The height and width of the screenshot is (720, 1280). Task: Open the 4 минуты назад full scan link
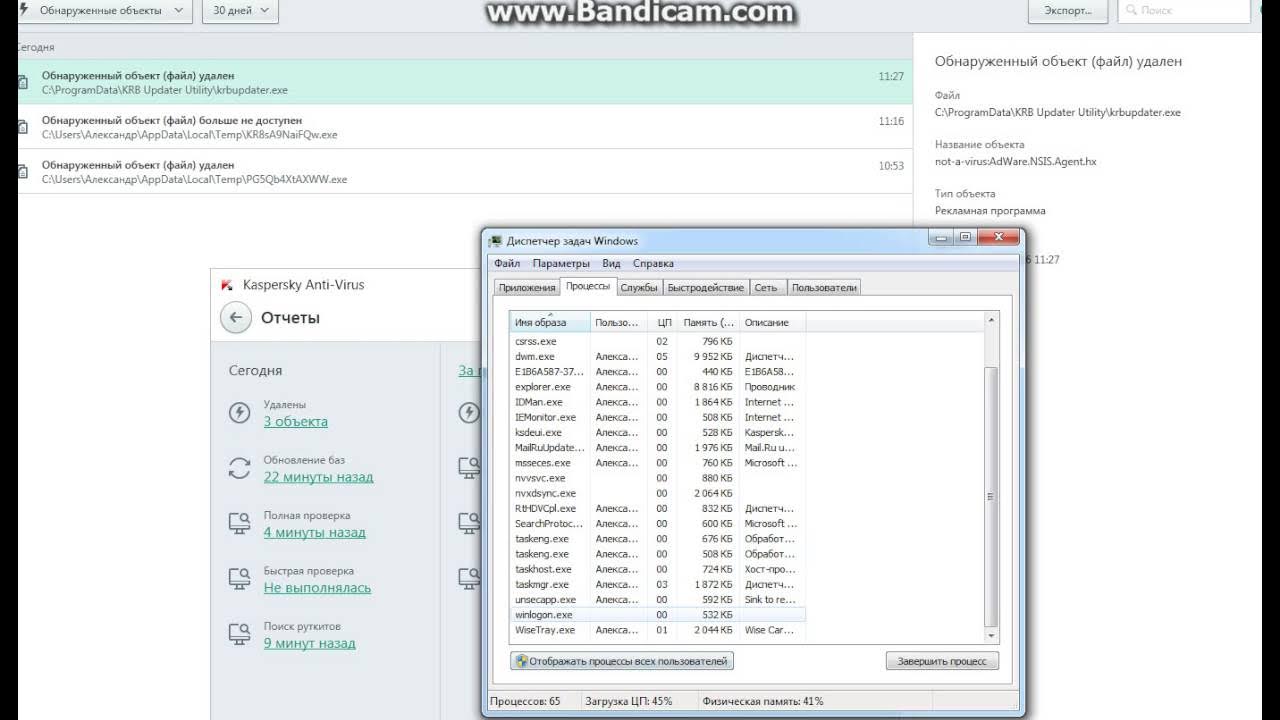pos(314,533)
